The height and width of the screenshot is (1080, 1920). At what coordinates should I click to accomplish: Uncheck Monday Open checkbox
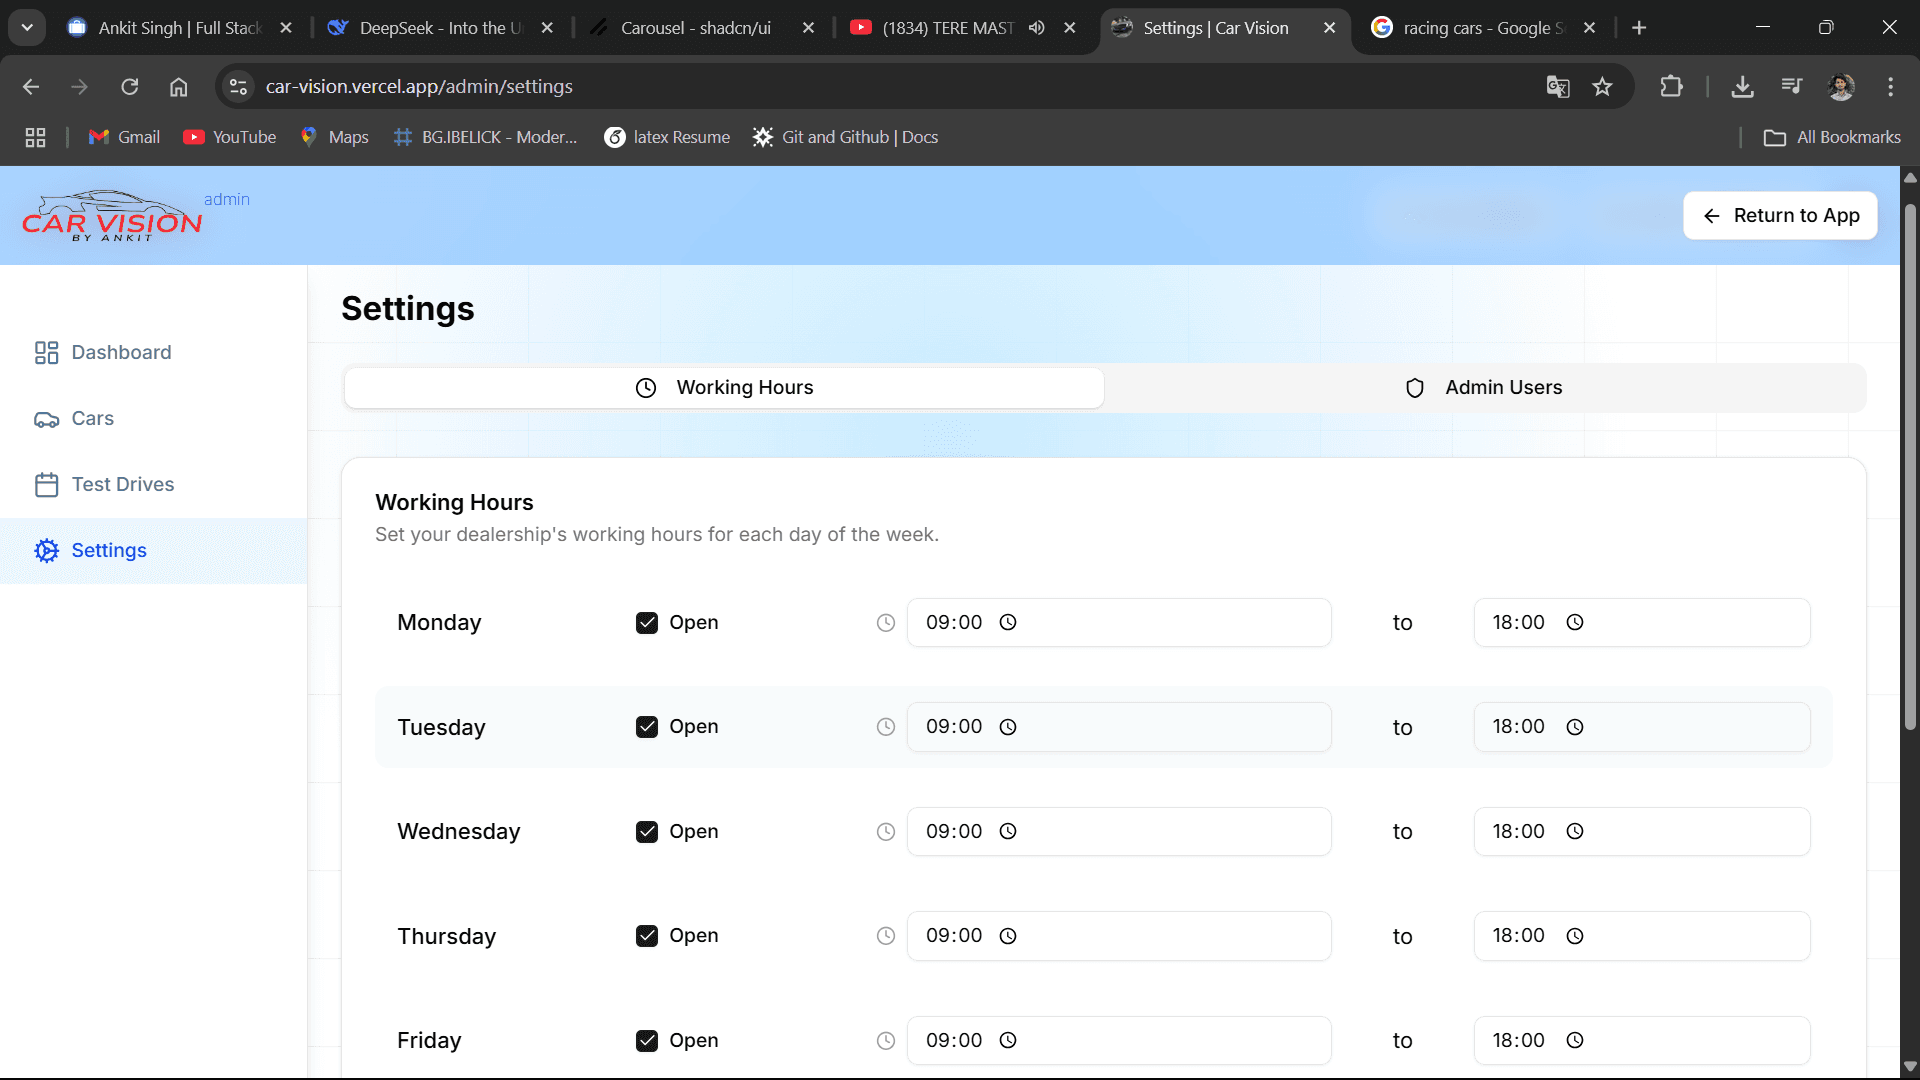click(647, 622)
